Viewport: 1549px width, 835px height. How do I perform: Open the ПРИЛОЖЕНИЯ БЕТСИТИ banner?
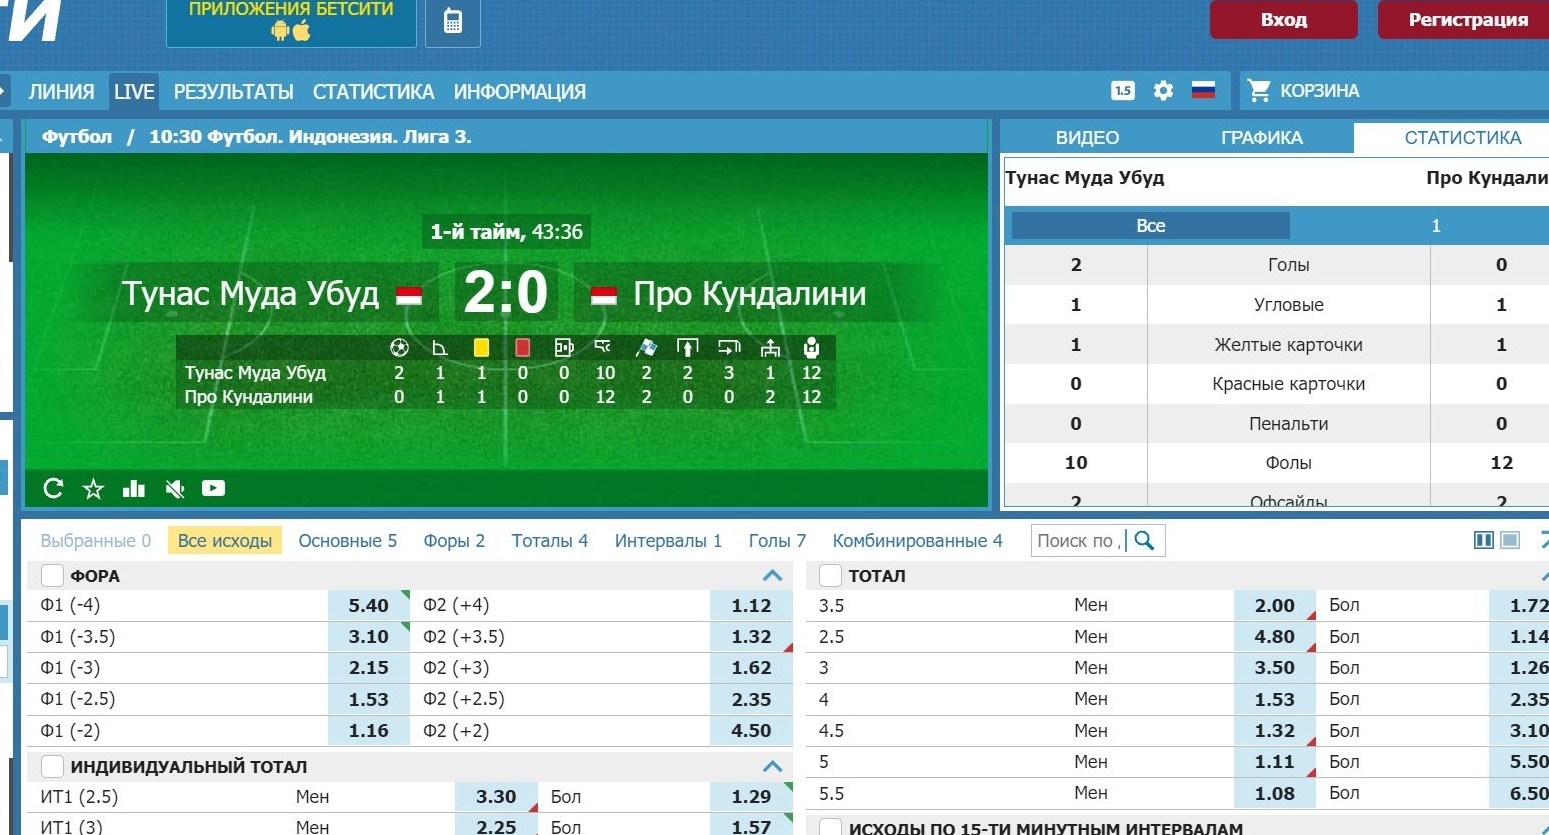click(291, 22)
